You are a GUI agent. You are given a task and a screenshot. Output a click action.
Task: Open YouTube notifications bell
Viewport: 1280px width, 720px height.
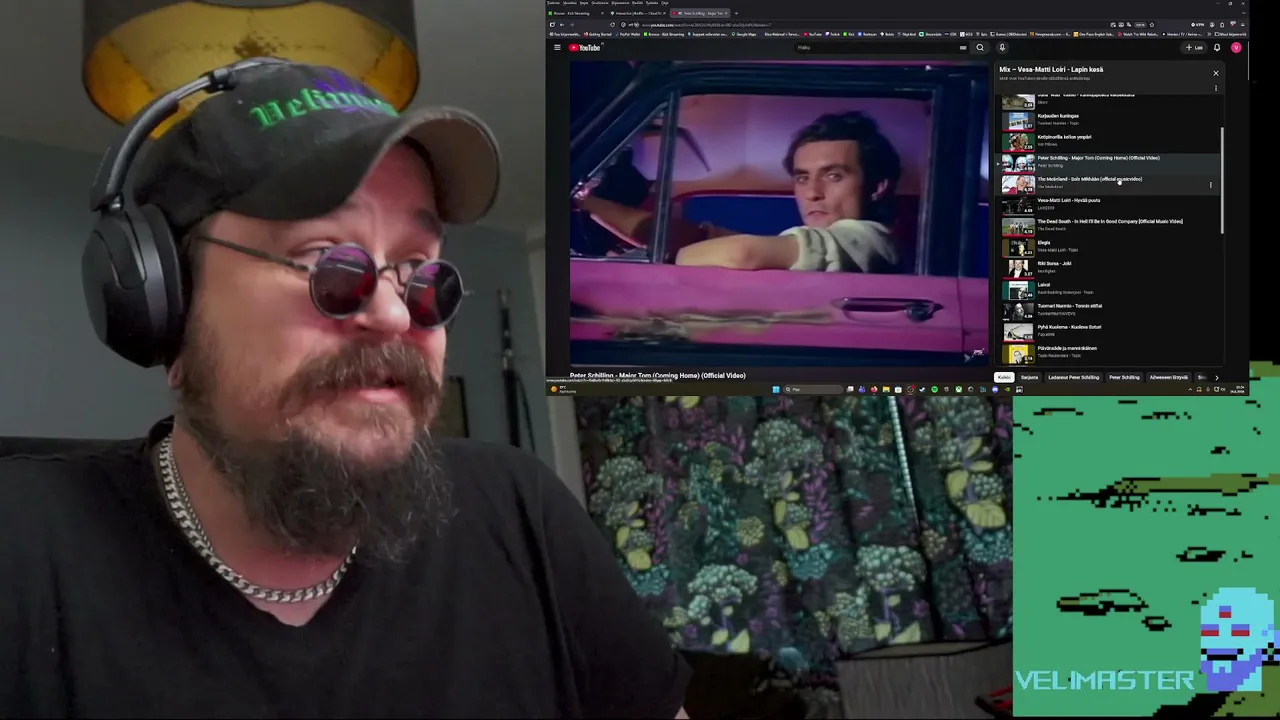(x=1217, y=47)
